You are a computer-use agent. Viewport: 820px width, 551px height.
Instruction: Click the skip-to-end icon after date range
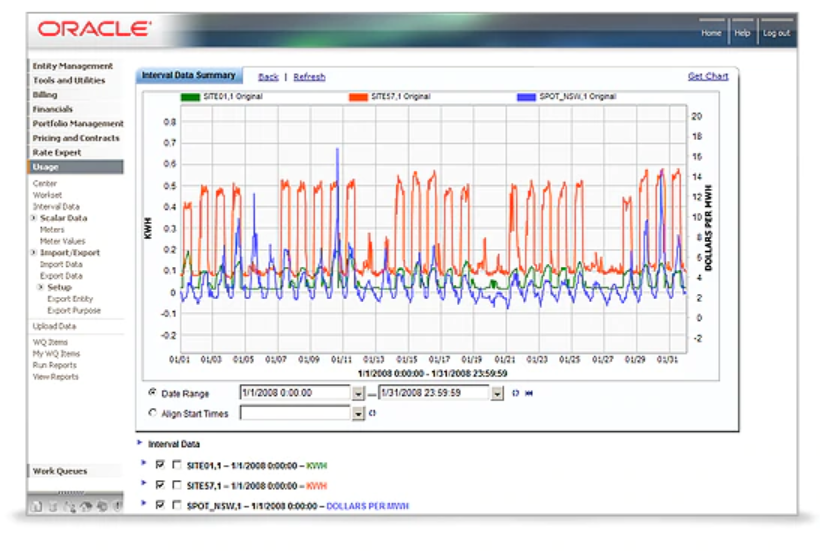[529, 393]
